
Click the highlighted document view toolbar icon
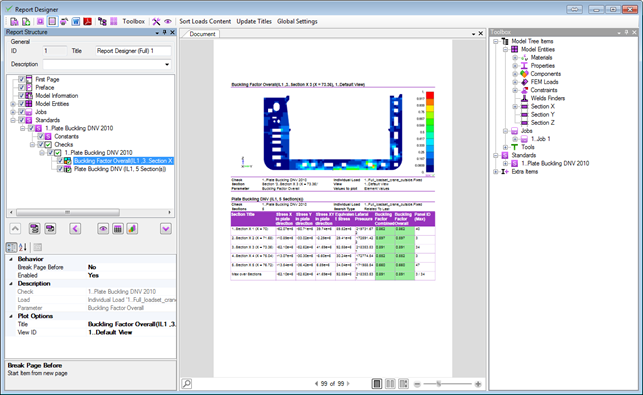52,21
